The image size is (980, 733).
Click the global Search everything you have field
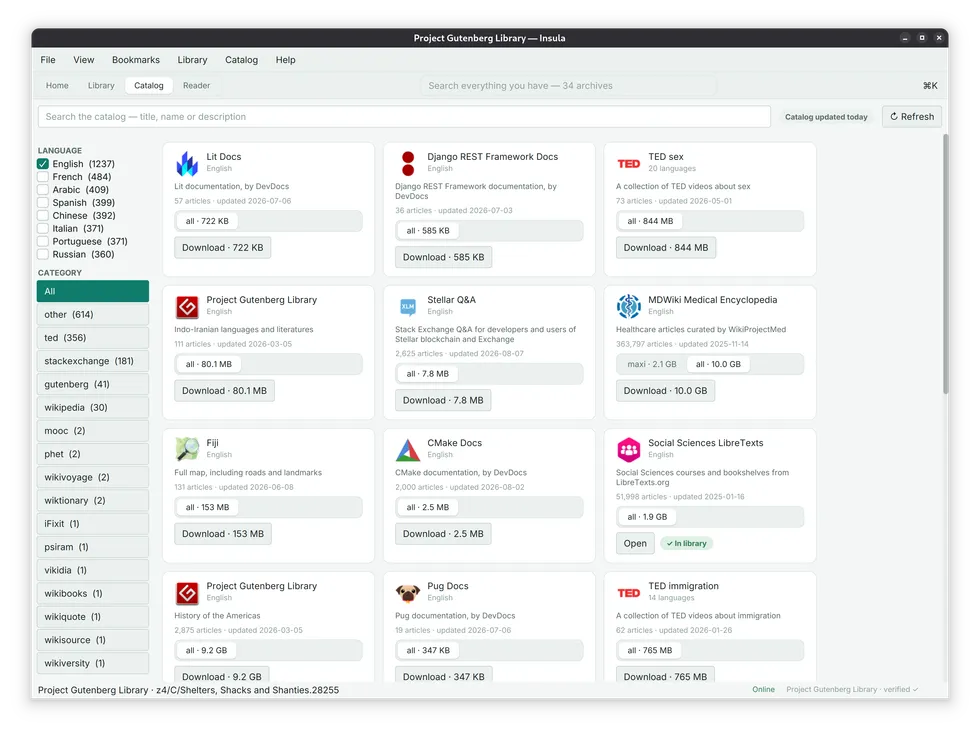point(568,86)
